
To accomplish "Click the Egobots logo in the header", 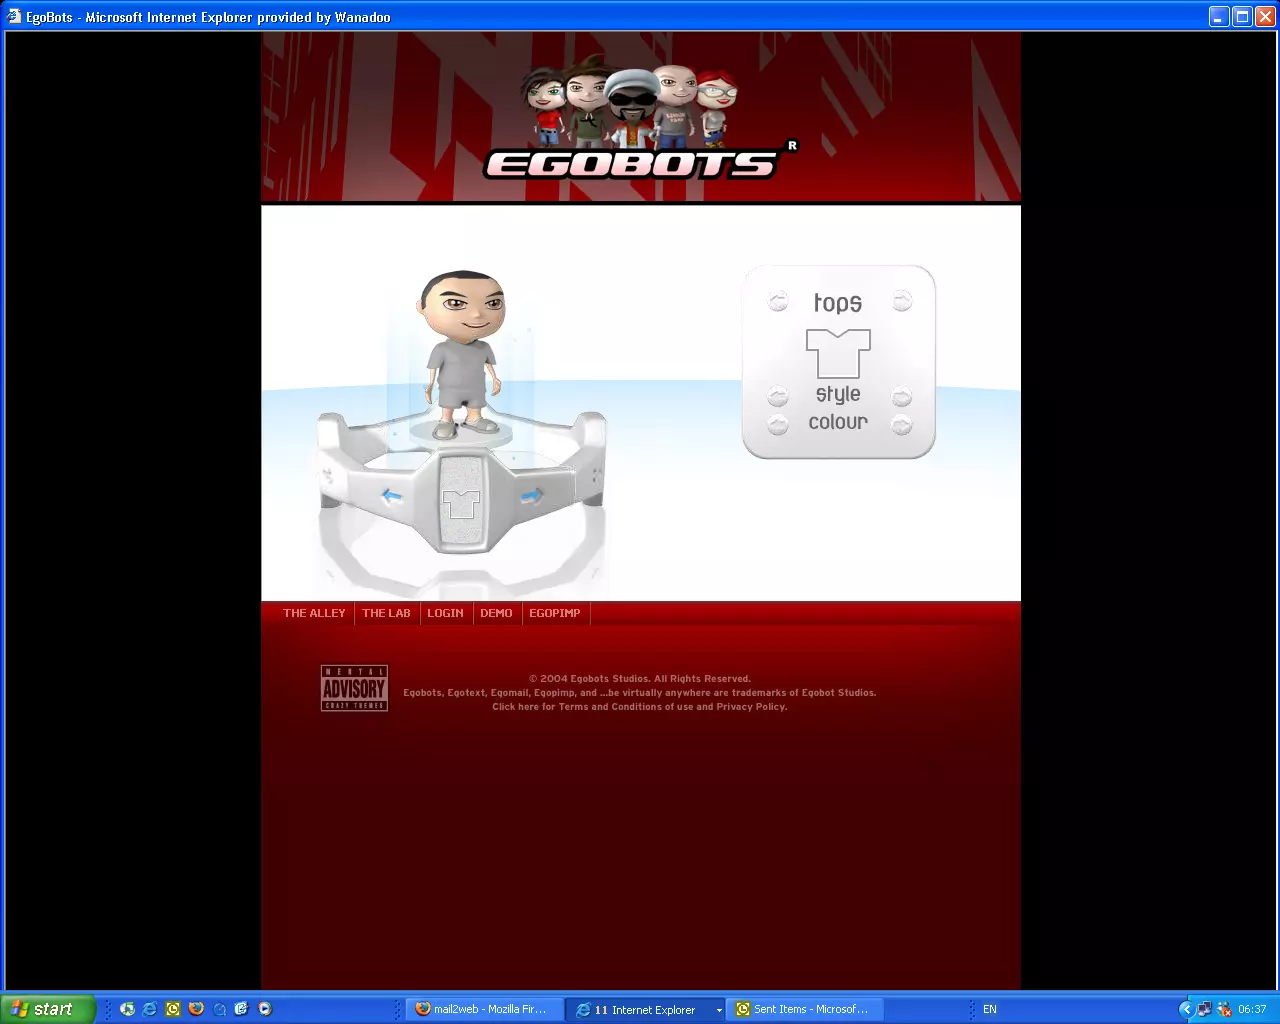I will click(x=632, y=163).
